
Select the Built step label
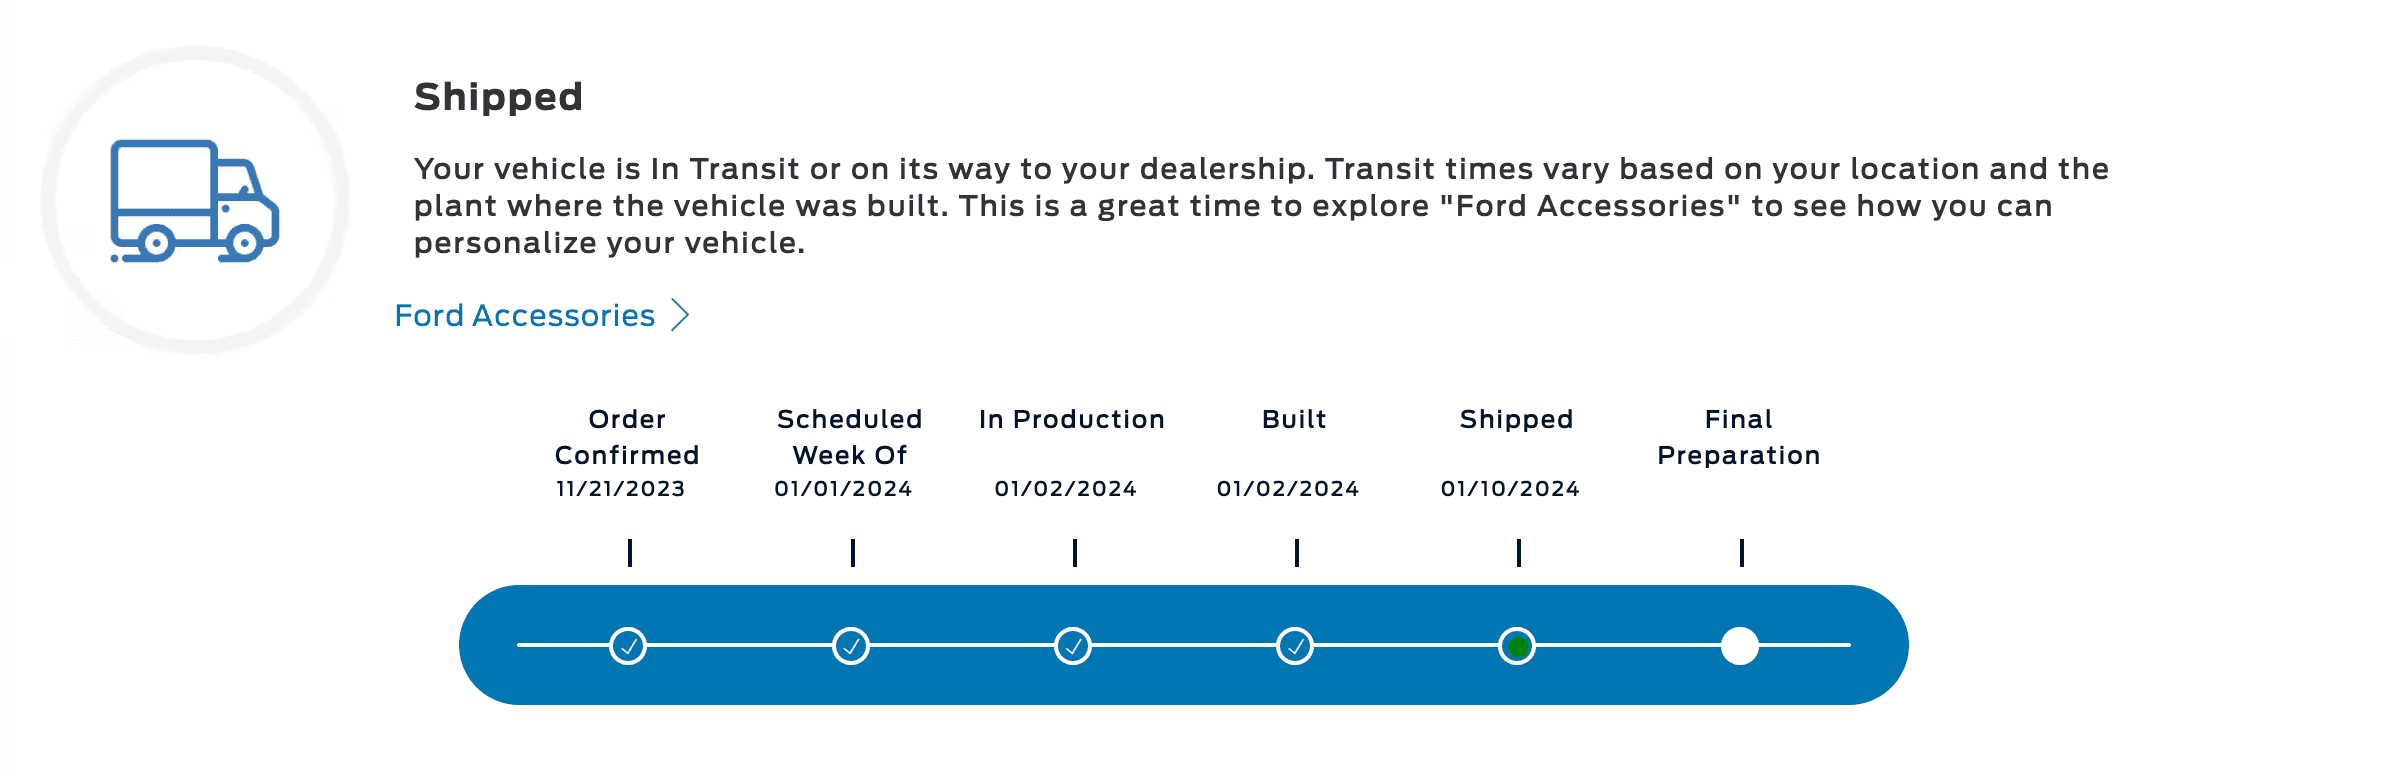1294,419
